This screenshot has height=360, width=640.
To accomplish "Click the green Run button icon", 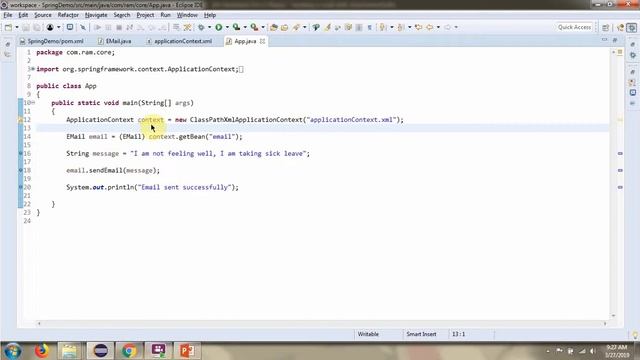I will point(219,27).
